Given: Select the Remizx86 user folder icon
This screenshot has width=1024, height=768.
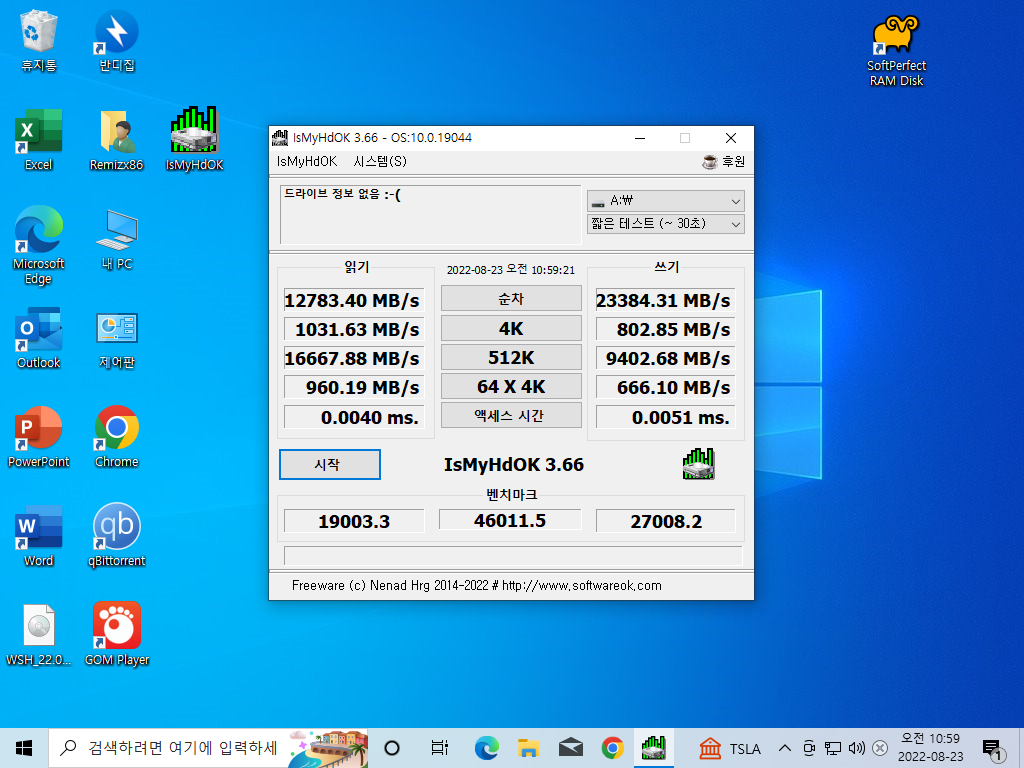Looking at the screenshot, I should (117, 139).
